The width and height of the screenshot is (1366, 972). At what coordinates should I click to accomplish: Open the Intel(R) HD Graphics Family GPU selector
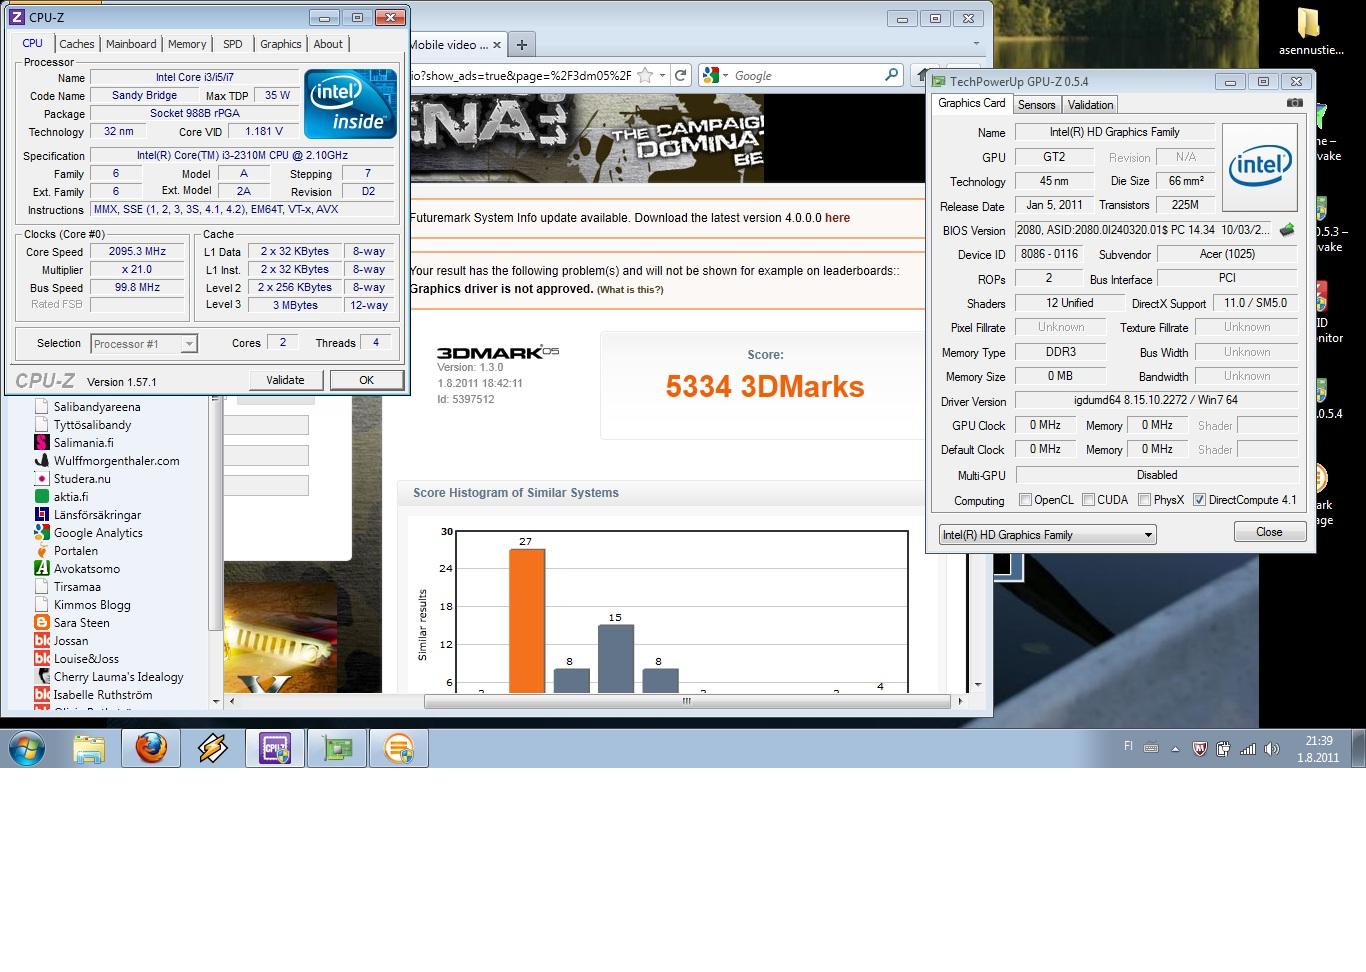pyautogui.click(x=1047, y=535)
